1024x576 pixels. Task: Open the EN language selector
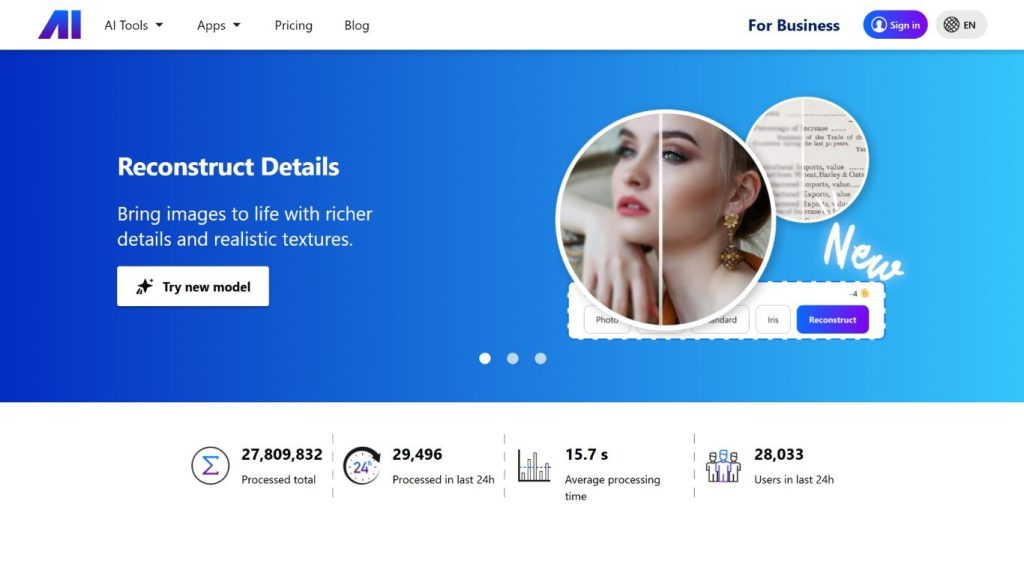coord(961,24)
